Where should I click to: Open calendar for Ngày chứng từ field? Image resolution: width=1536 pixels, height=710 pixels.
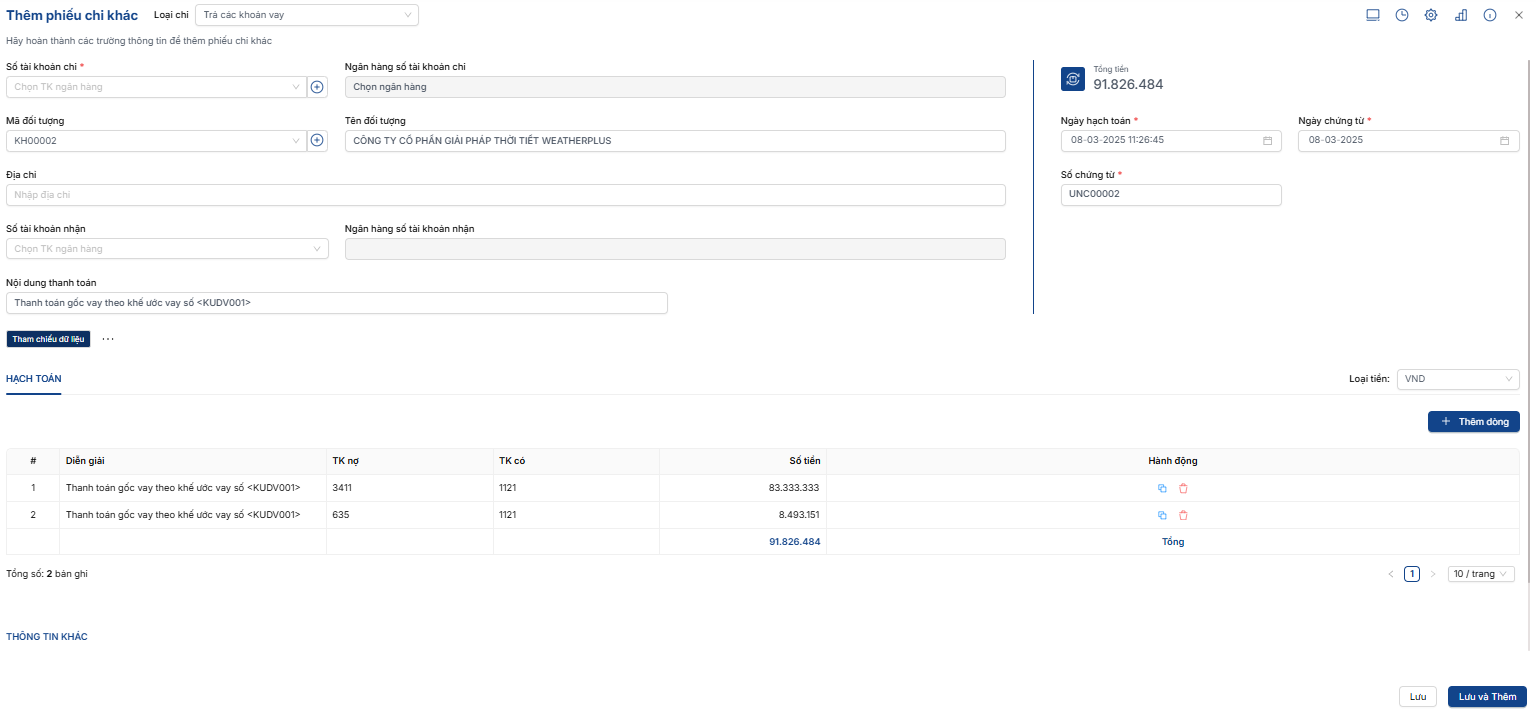click(1504, 141)
